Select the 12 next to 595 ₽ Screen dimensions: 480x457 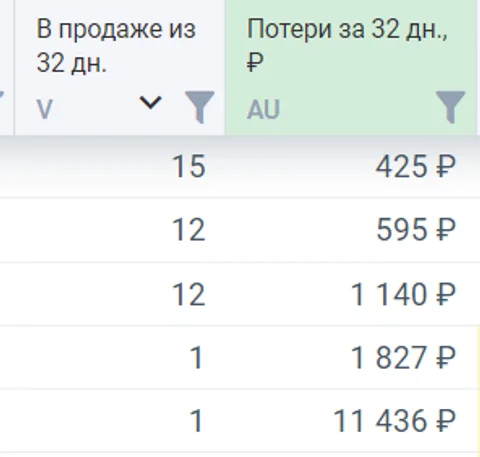click(x=189, y=230)
